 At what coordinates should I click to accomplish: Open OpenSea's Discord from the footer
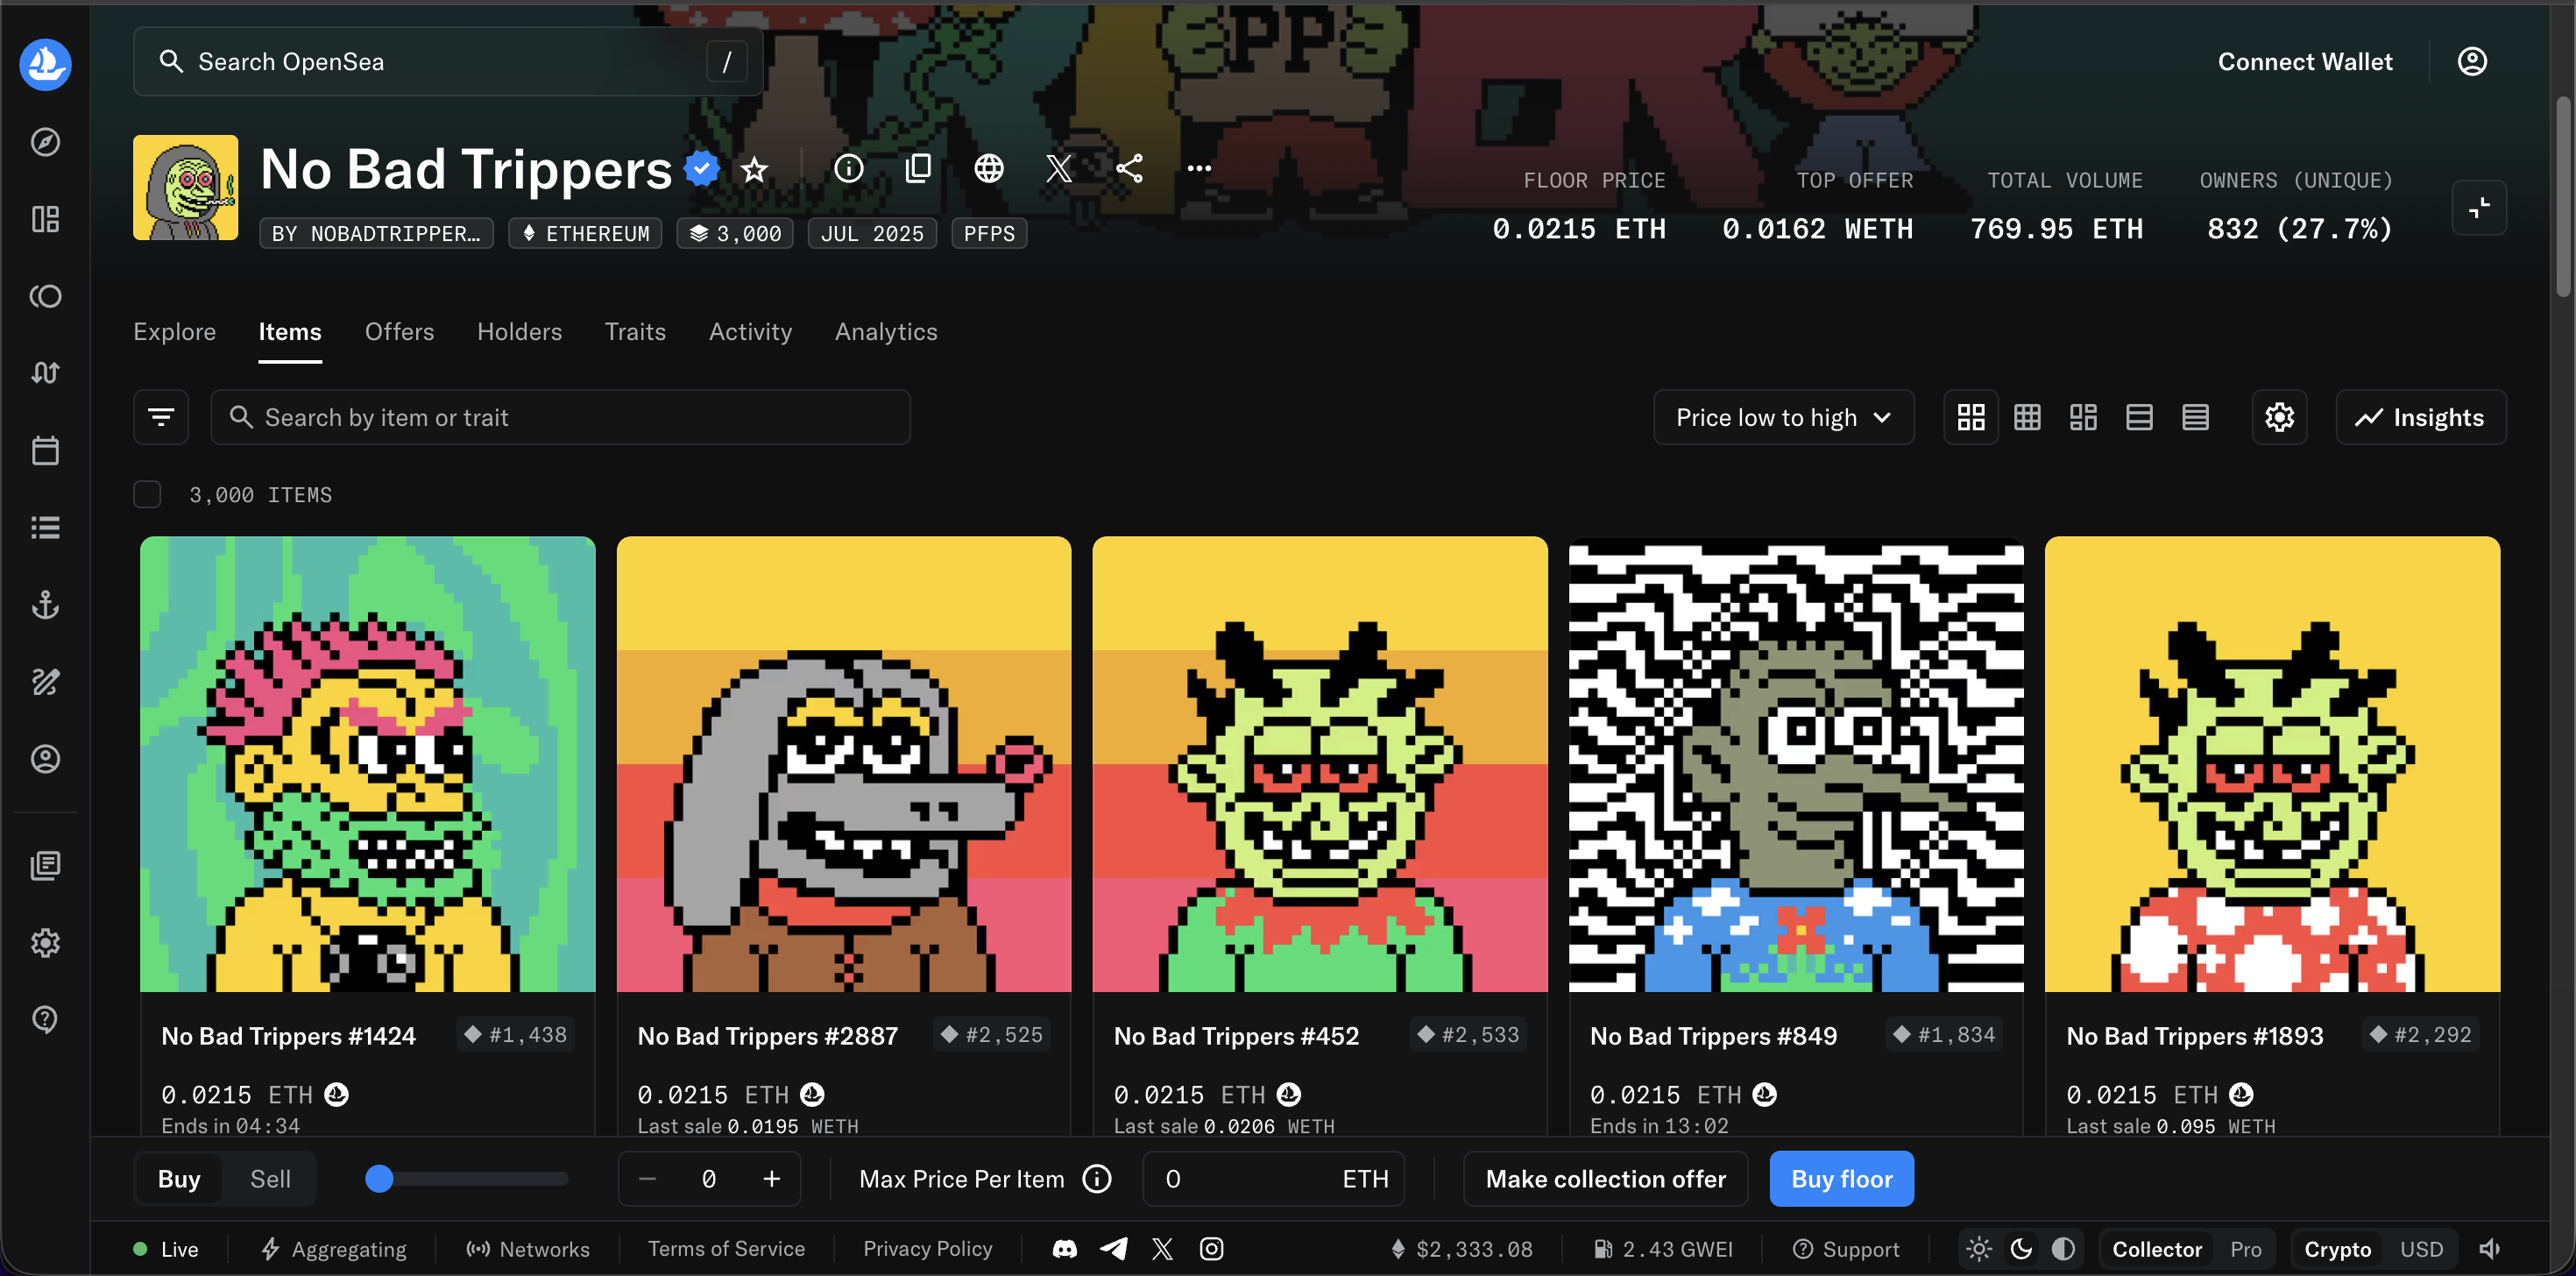coord(1064,1249)
